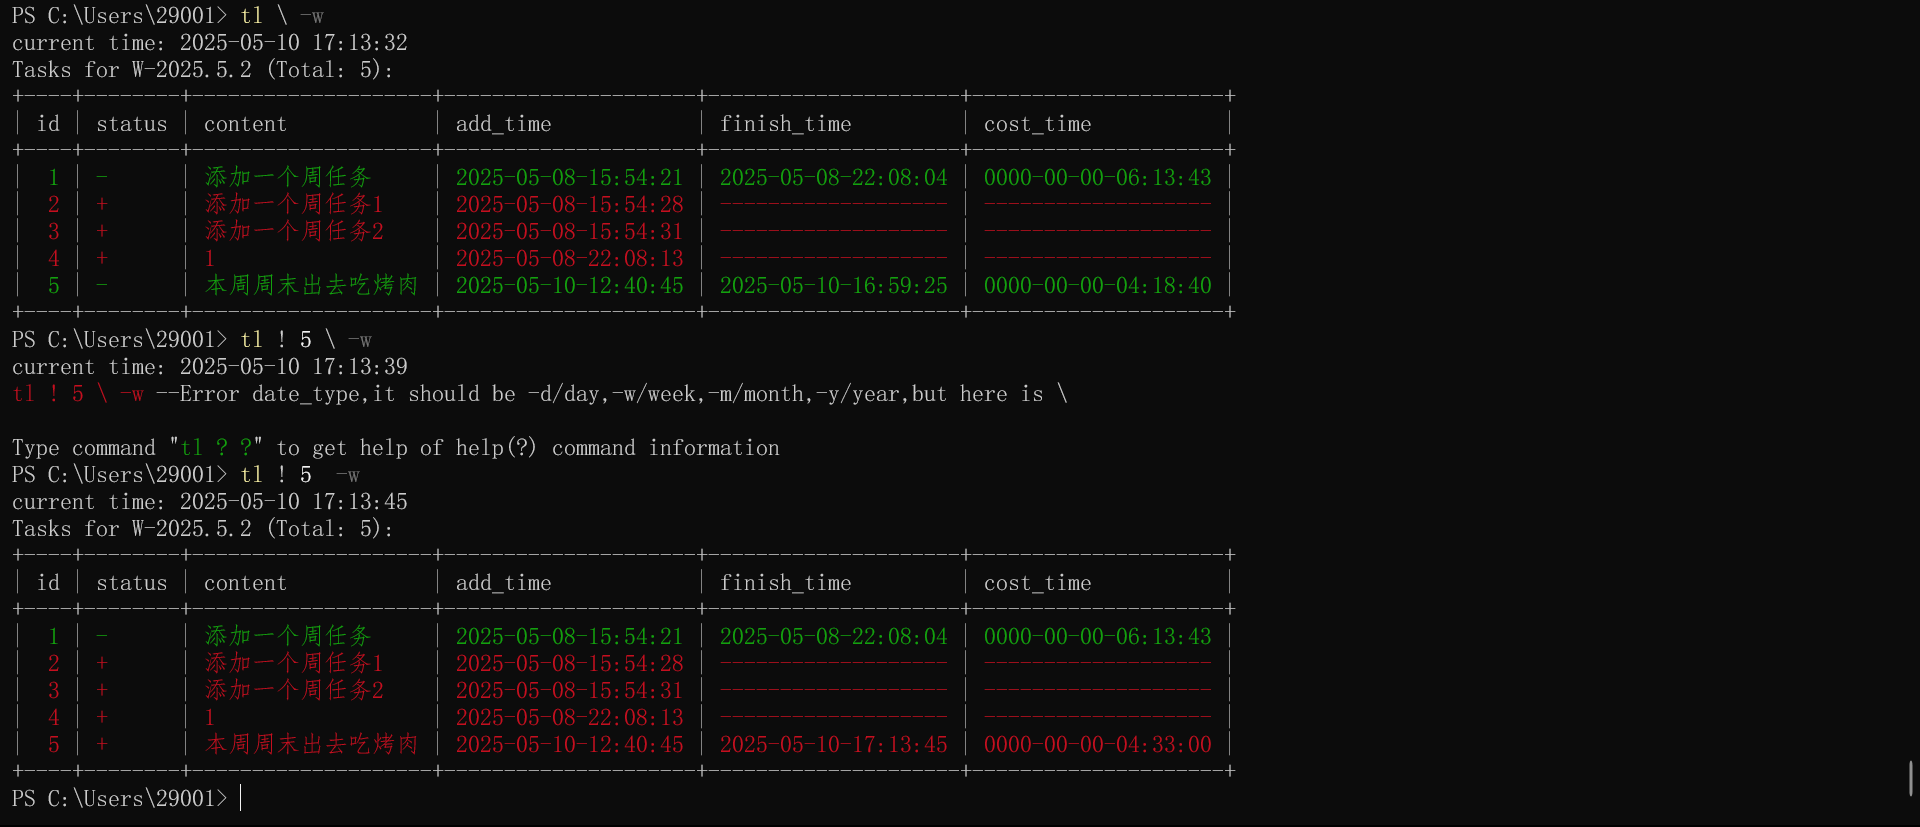Select cost time 0000-00-00-04:33:00
Image resolution: width=1920 pixels, height=827 pixels.
pyautogui.click(x=1097, y=745)
